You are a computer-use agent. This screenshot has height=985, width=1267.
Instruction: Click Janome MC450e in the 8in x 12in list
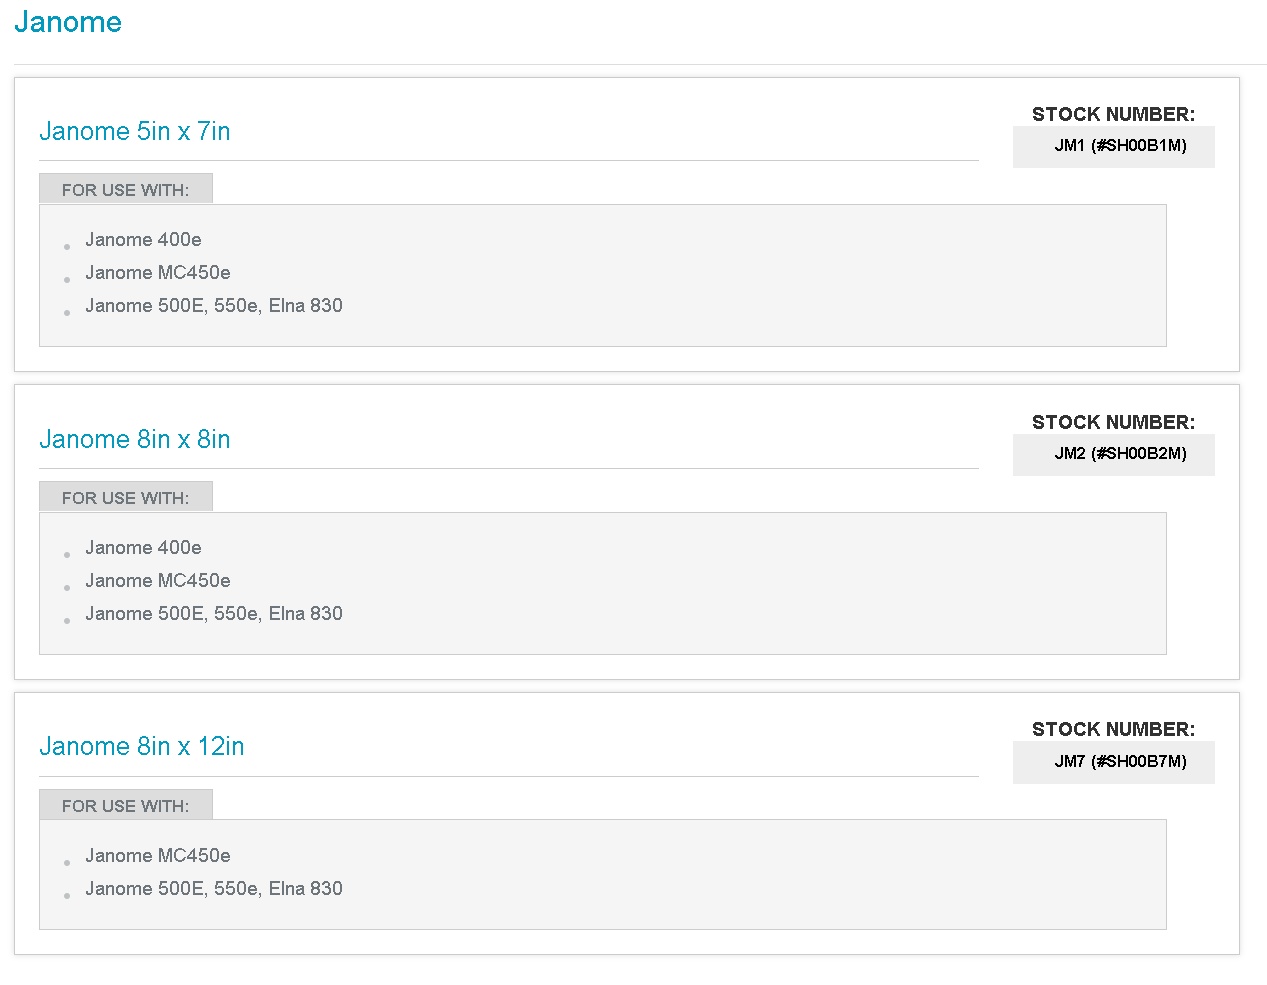click(158, 856)
